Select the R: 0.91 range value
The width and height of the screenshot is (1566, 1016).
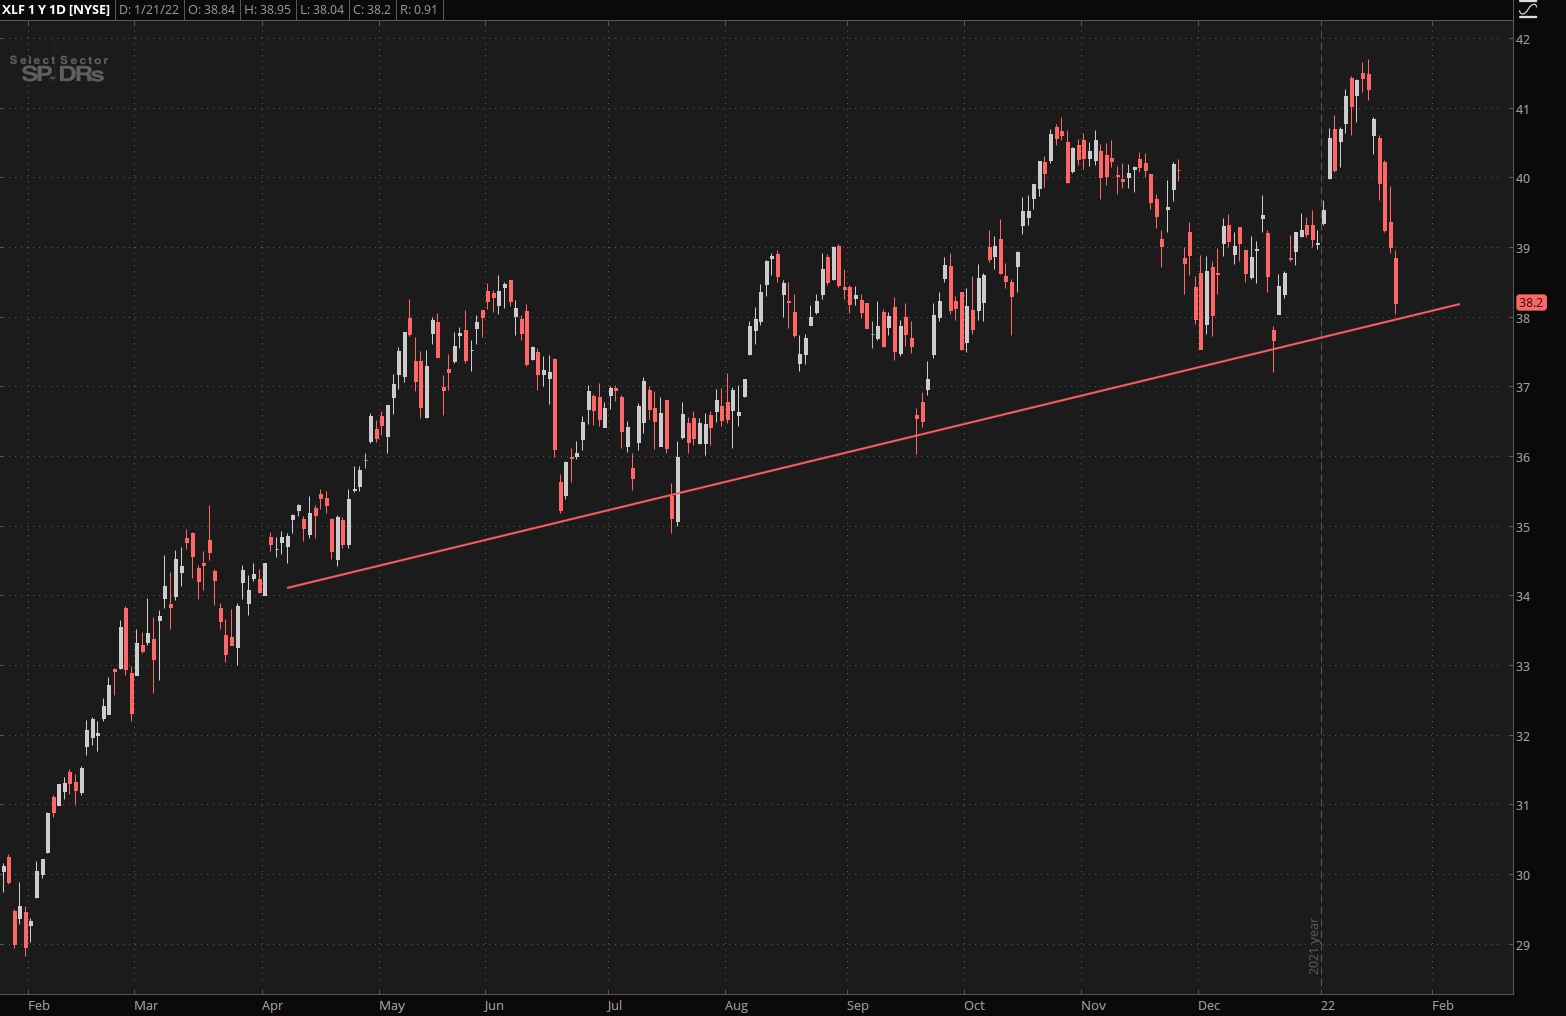(x=418, y=10)
